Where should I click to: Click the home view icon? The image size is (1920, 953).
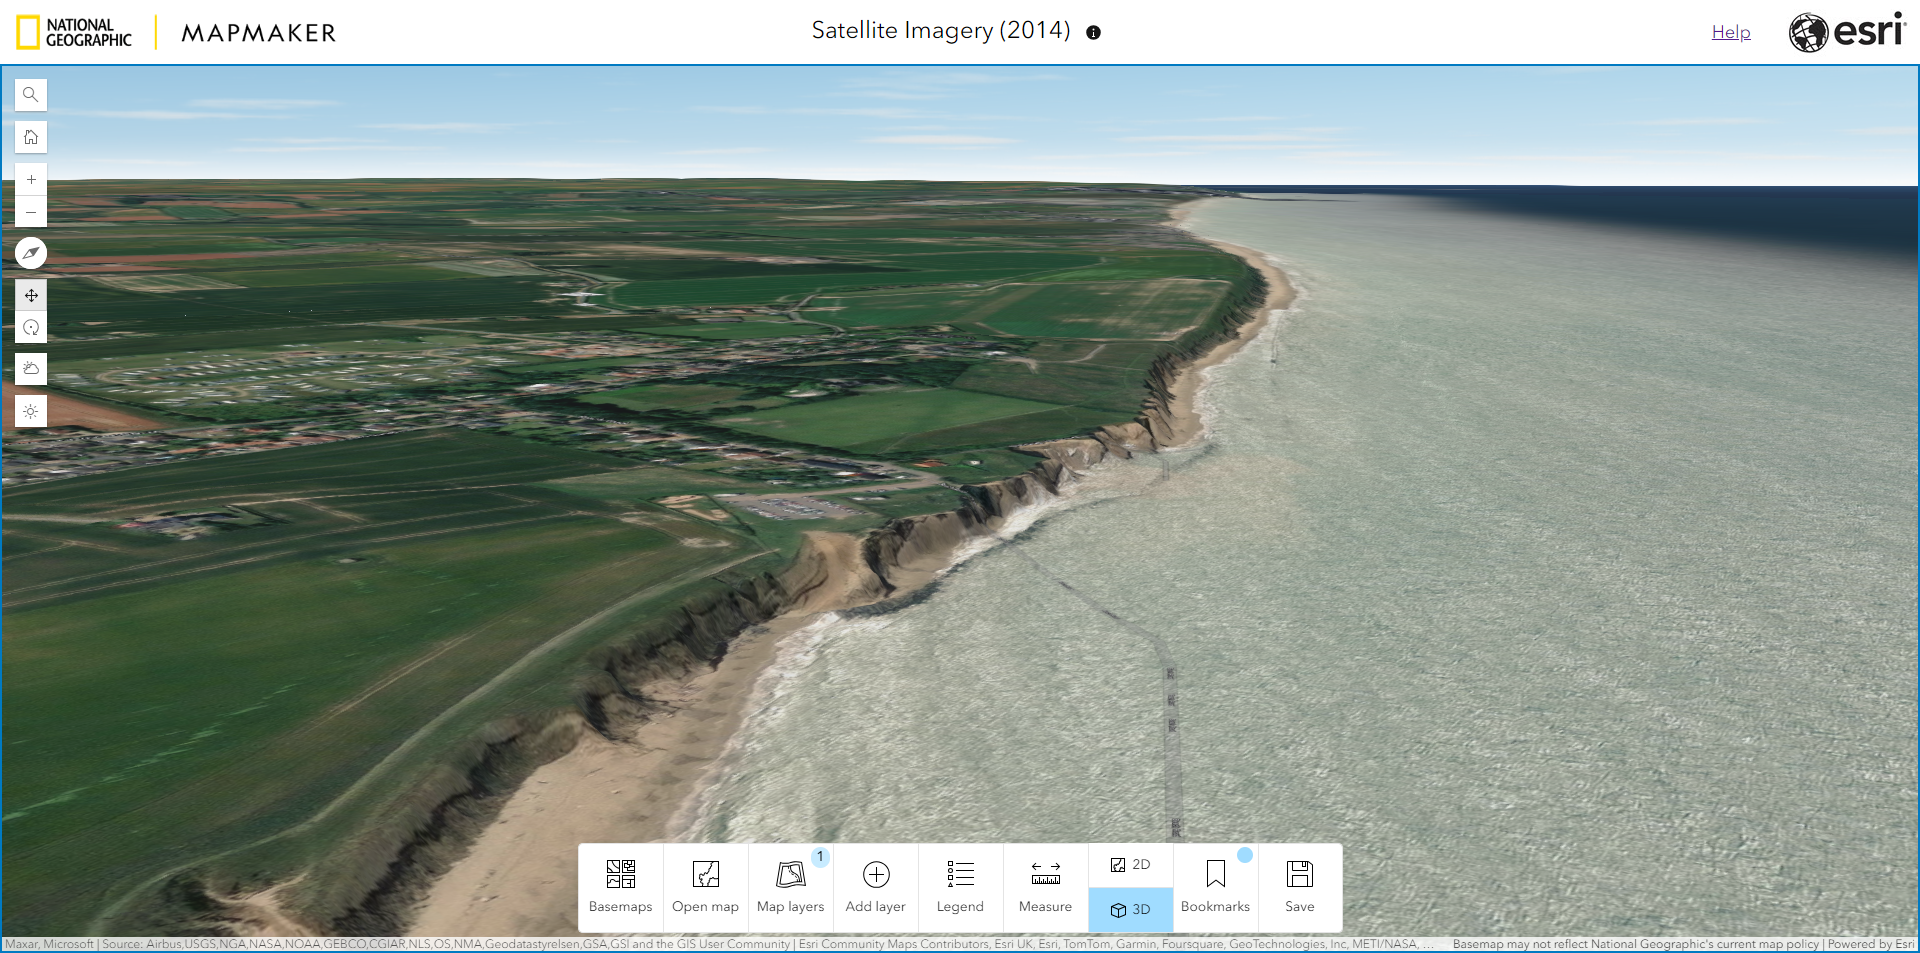pos(31,137)
